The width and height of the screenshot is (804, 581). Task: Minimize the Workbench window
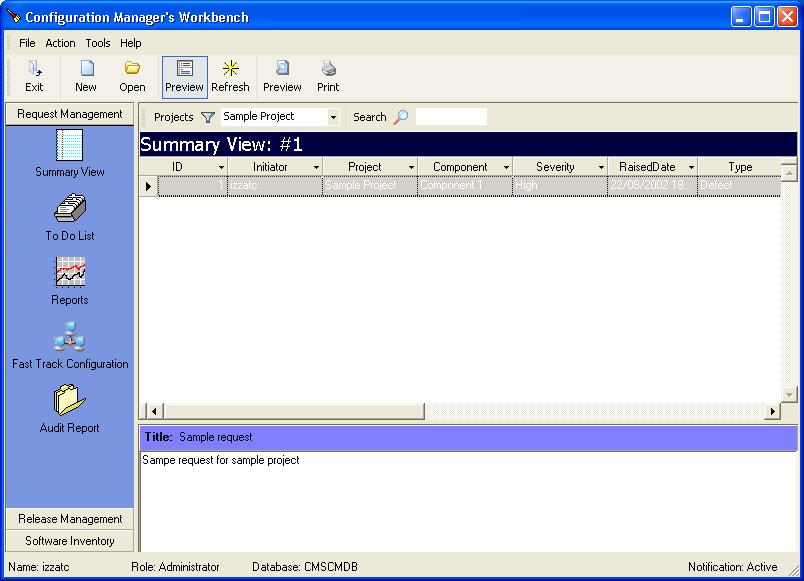pos(740,17)
